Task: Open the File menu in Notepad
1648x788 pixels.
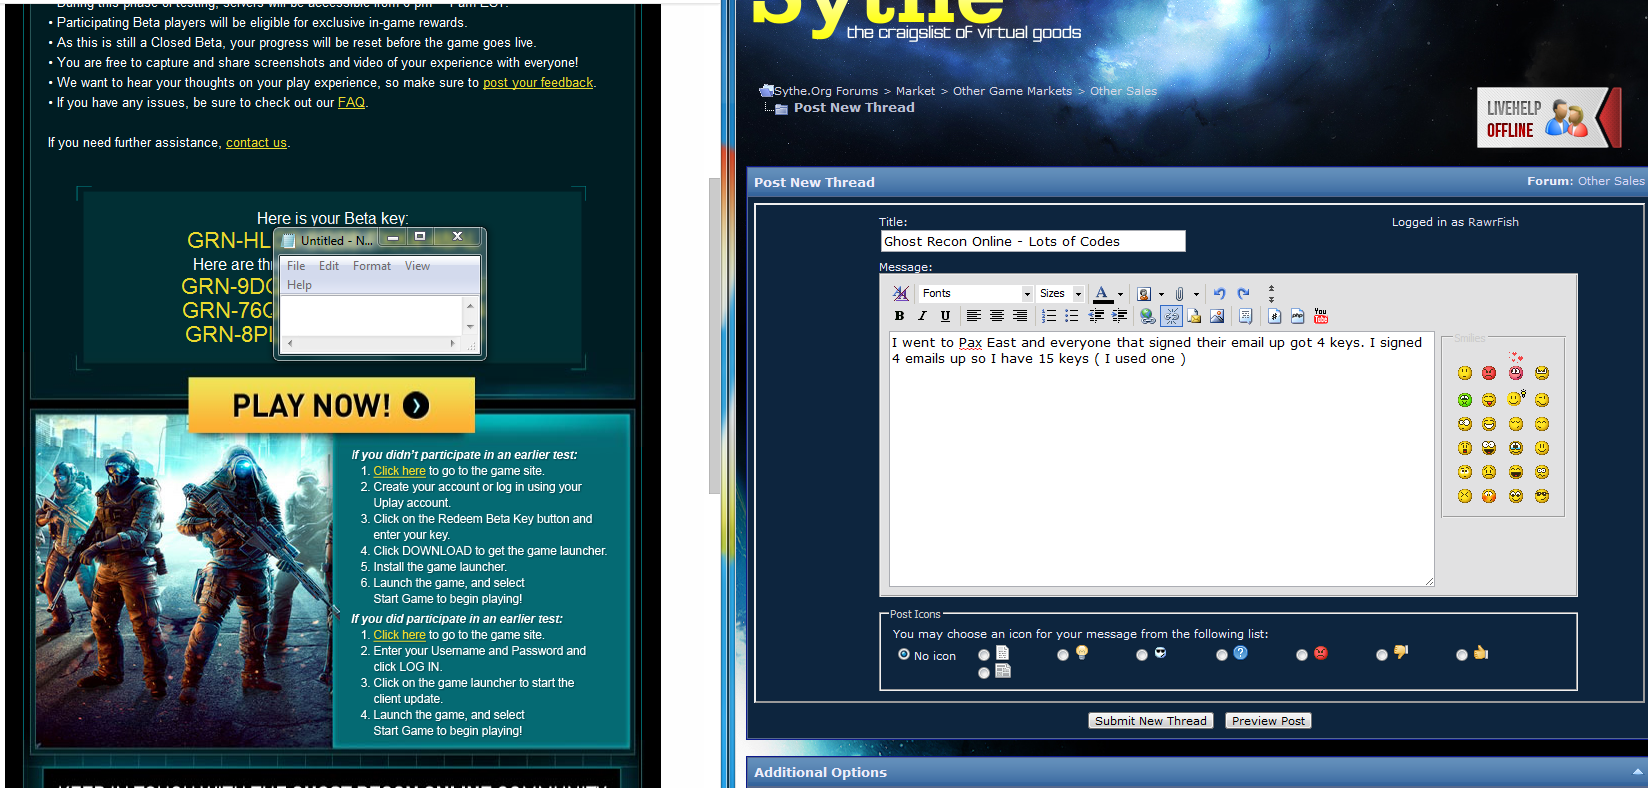Action: pos(296,266)
